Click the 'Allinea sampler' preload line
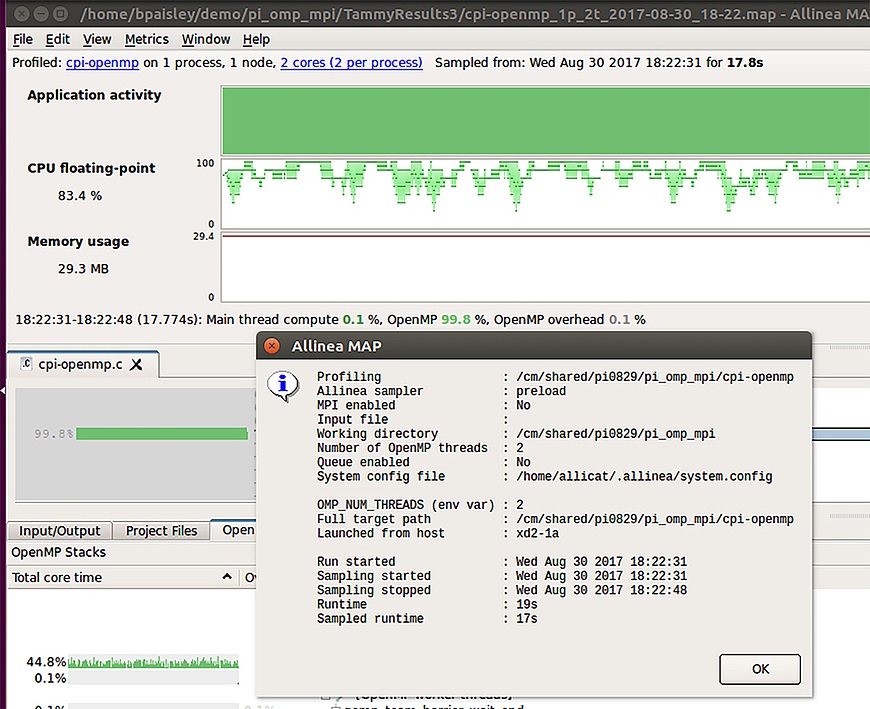The image size is (870, 709). click(x=442, y=391)
